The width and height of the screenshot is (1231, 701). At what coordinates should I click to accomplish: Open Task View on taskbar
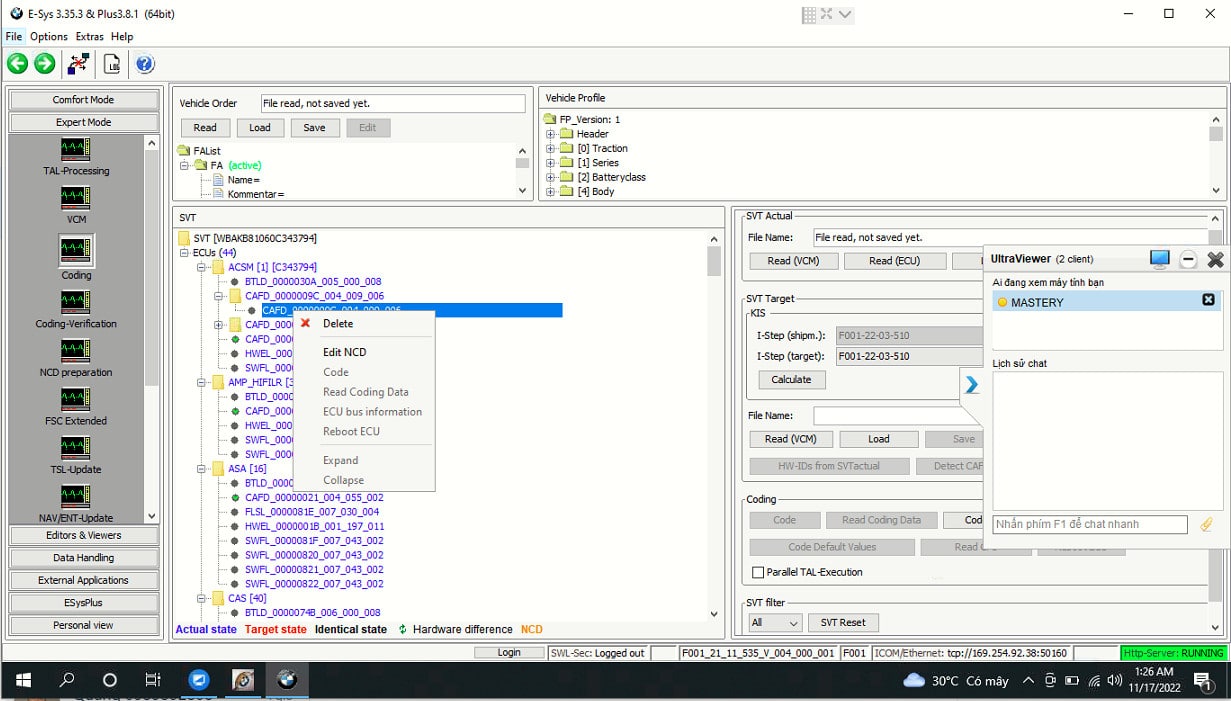point(152,680)
